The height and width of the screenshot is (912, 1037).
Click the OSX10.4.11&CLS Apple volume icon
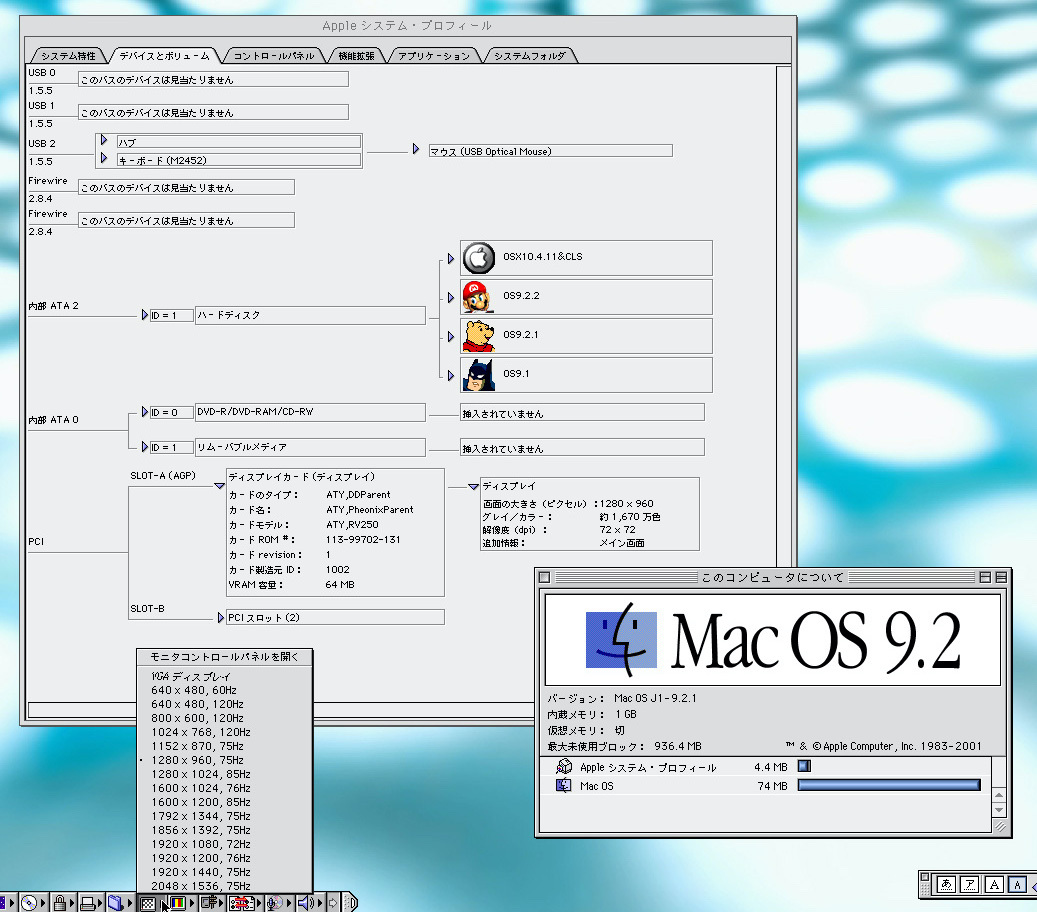478,258
